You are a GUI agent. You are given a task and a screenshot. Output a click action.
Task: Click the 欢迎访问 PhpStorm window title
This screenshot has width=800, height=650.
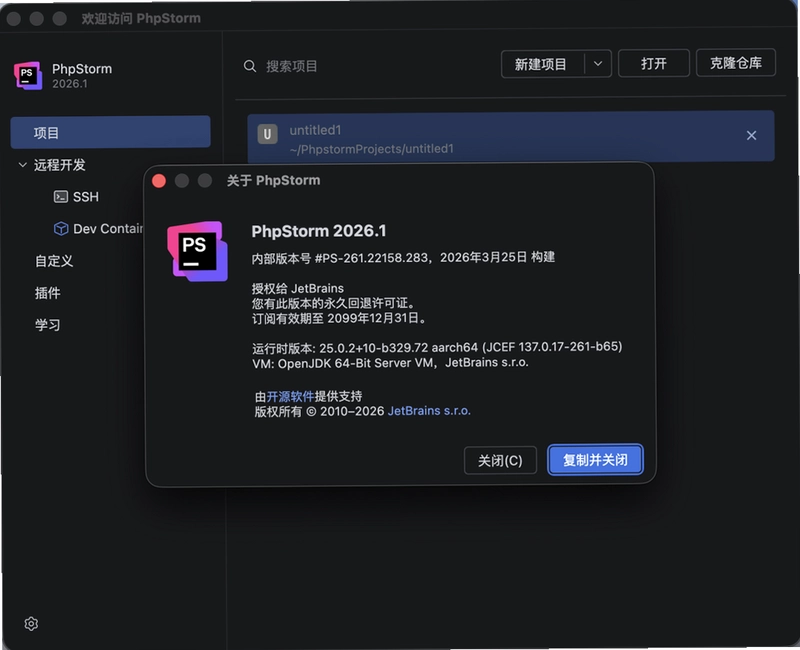pos(141,18)
